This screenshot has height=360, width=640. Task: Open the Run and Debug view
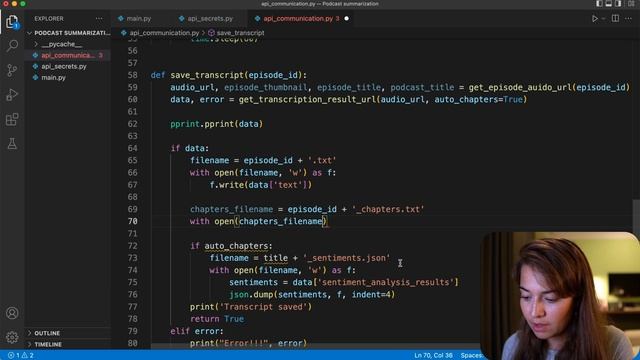(x=12, y=95)
